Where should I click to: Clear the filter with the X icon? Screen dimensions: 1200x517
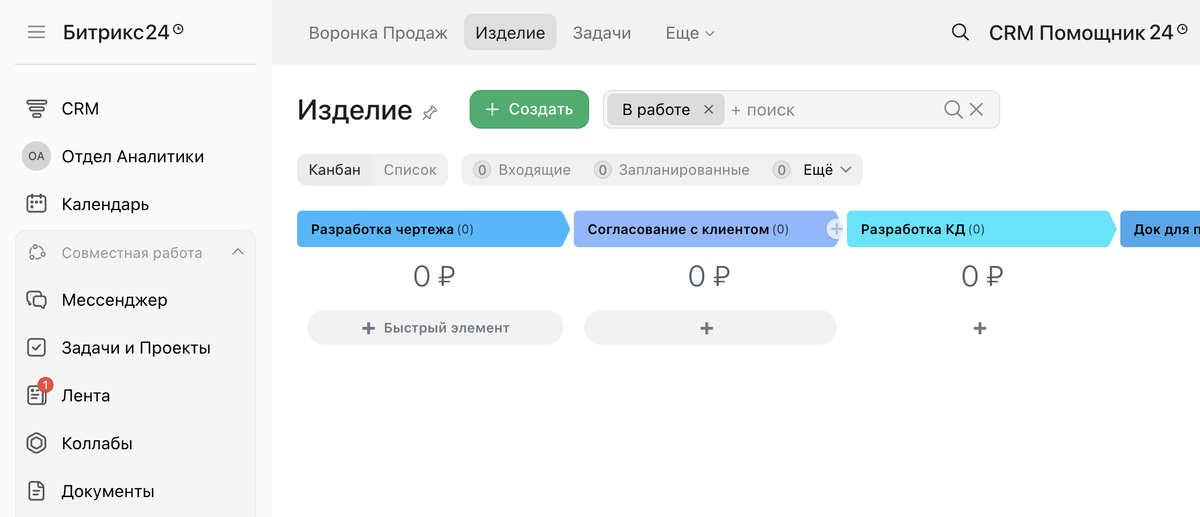tap(977, 110)
